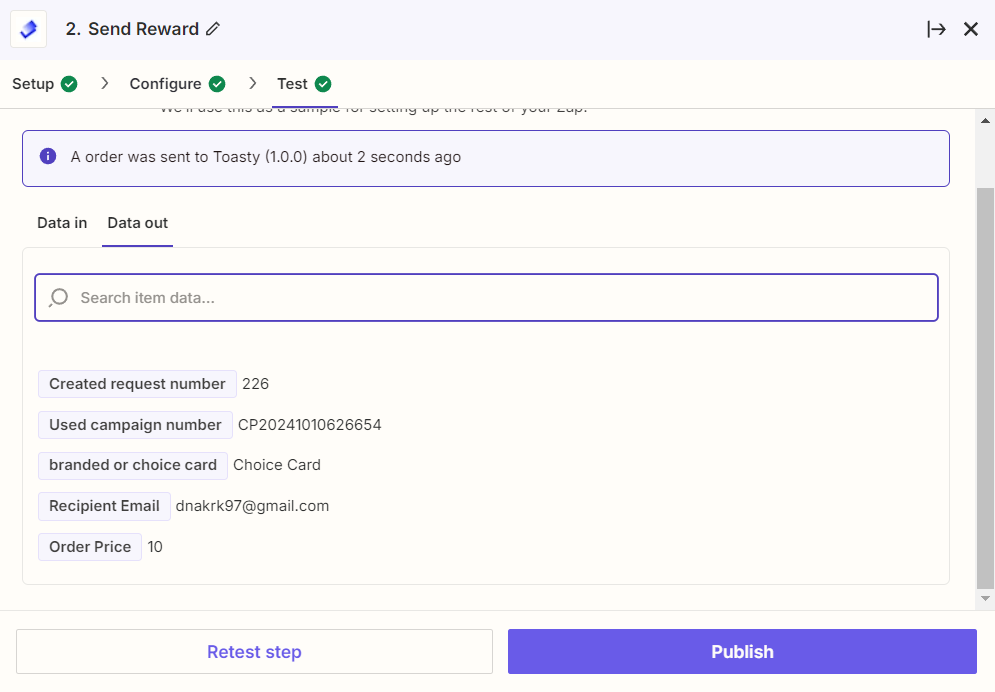Click the Setup green checkmark icon
The width and height of the screenshot is (995, 692).
[x=69, y=84]
